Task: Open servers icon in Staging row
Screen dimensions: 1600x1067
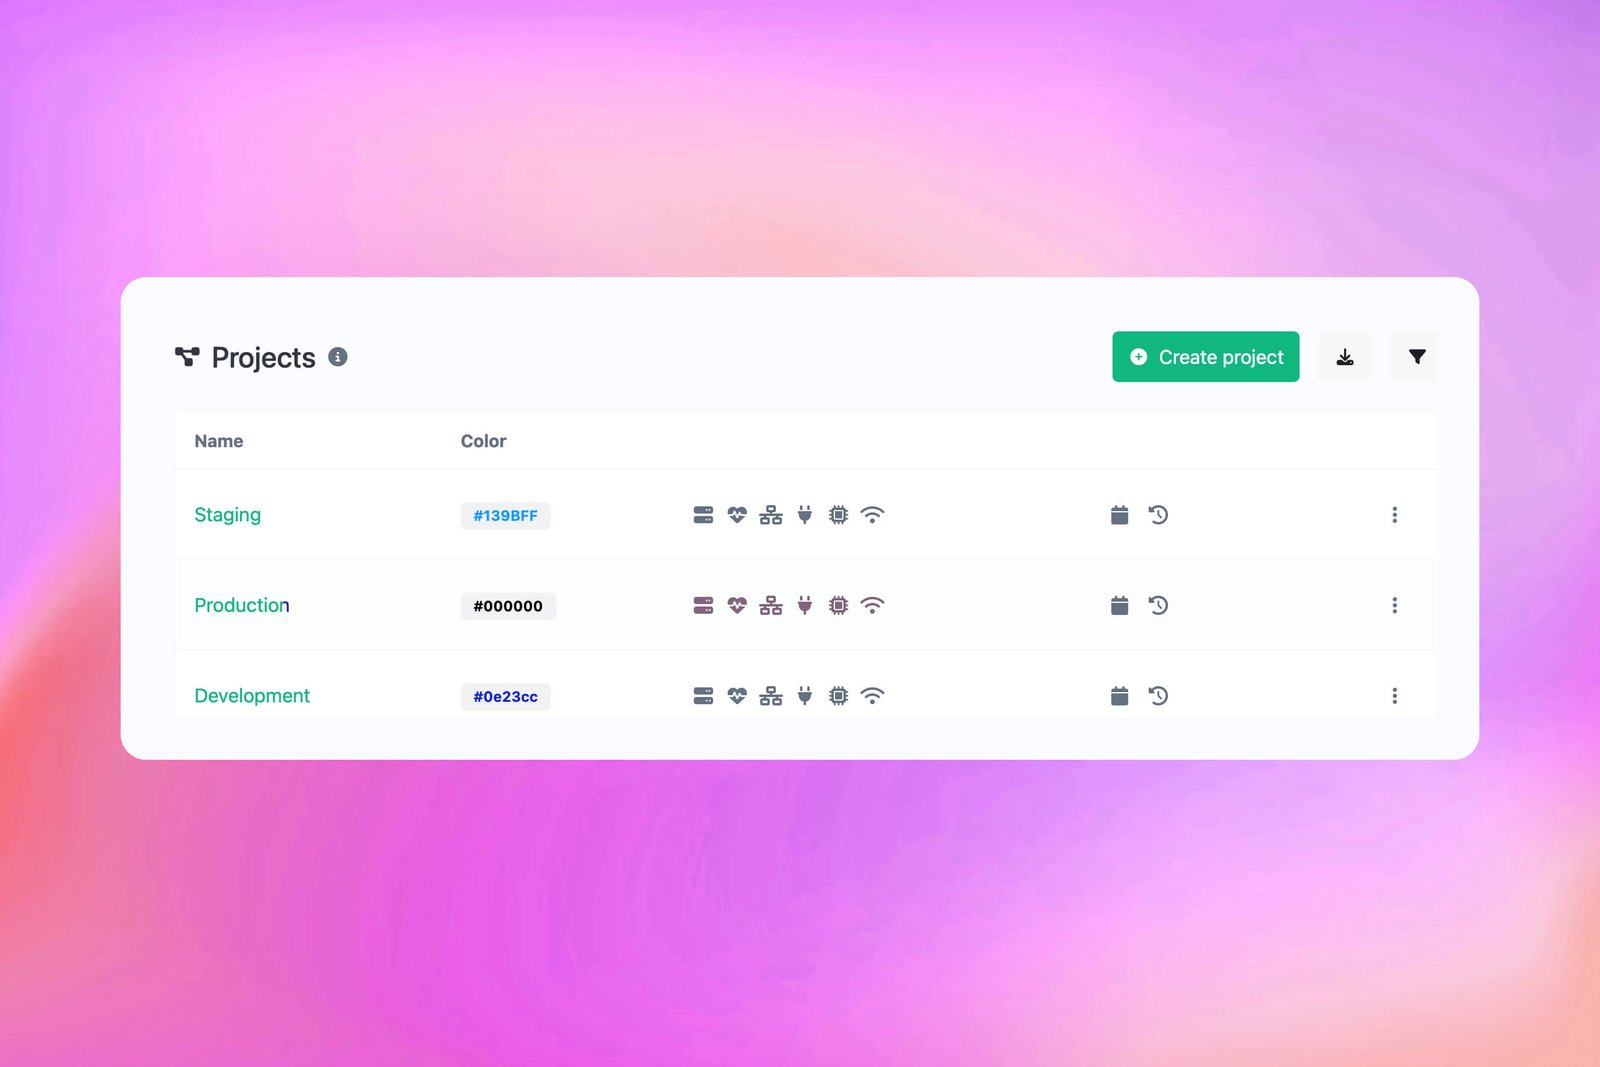Action: tap(703, 515)
